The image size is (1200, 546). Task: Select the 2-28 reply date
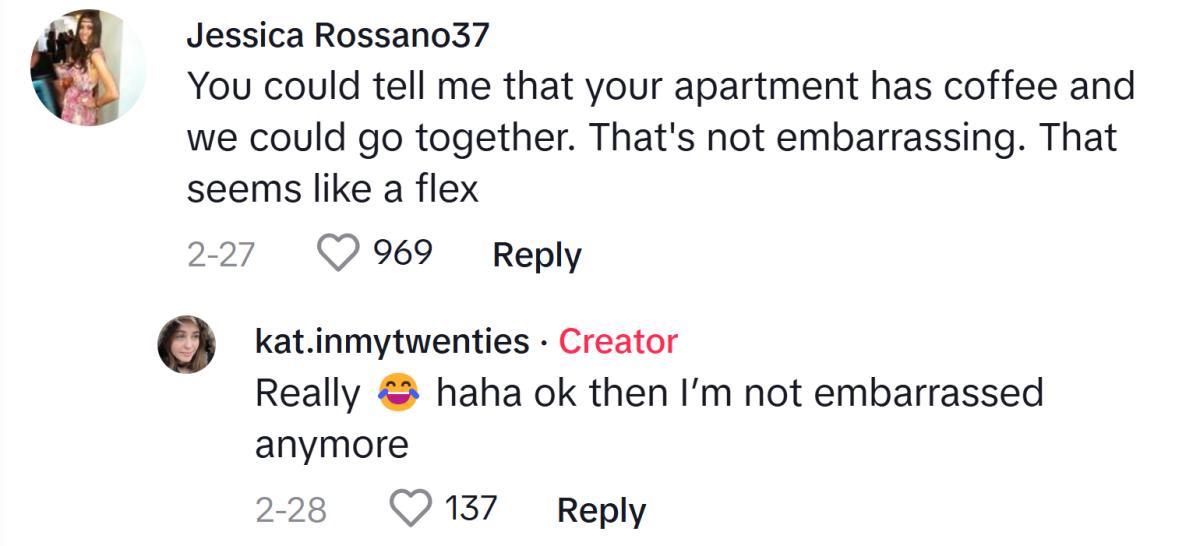coord(290,510)
